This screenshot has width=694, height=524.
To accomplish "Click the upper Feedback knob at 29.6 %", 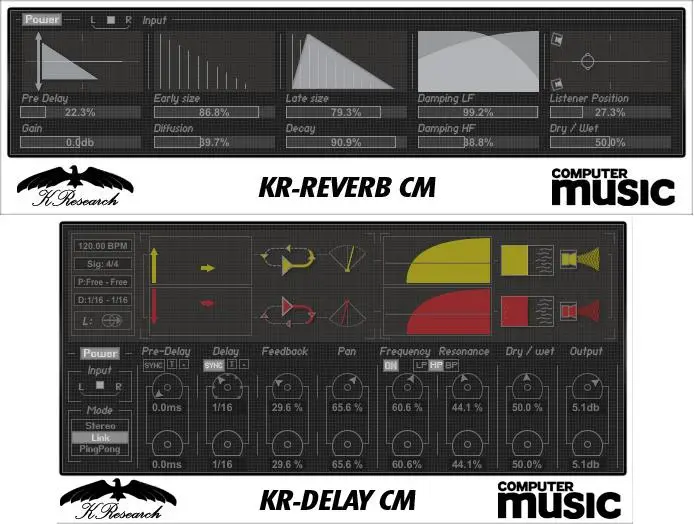I will pos(287,387).
